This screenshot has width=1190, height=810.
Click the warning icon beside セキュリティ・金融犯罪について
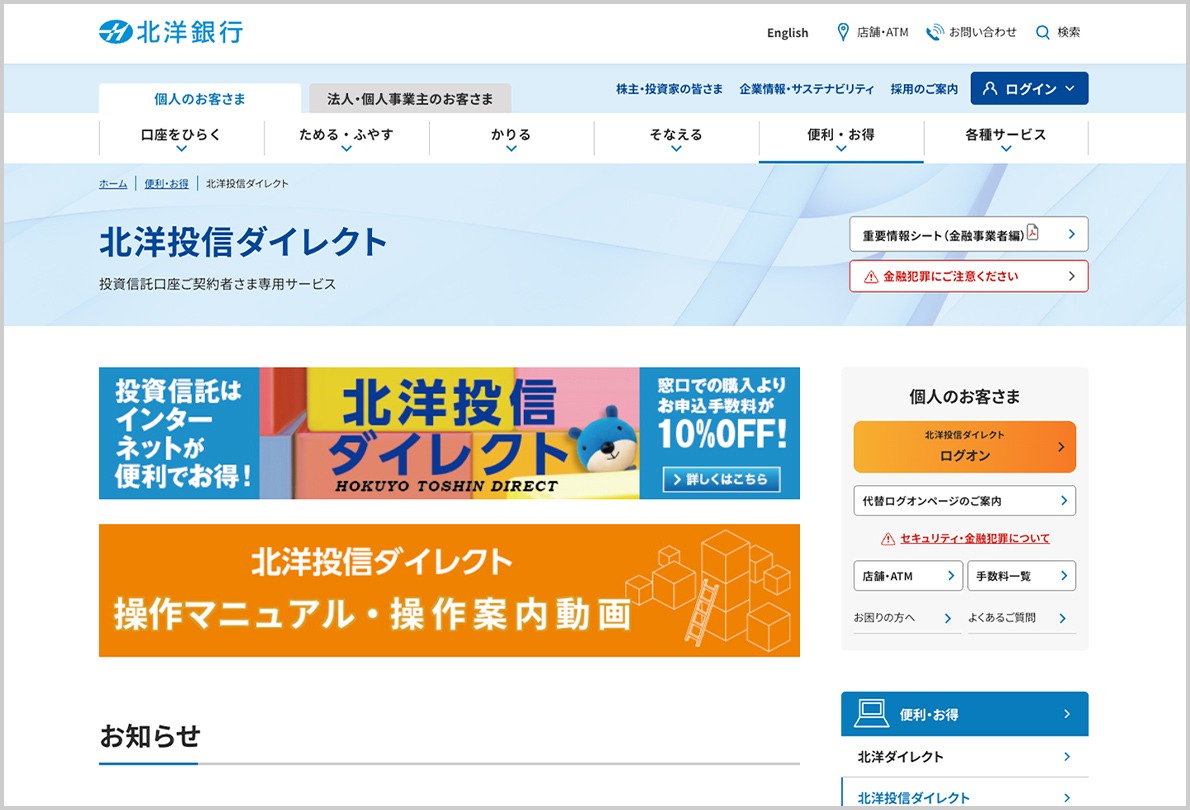tap(887, 538)
